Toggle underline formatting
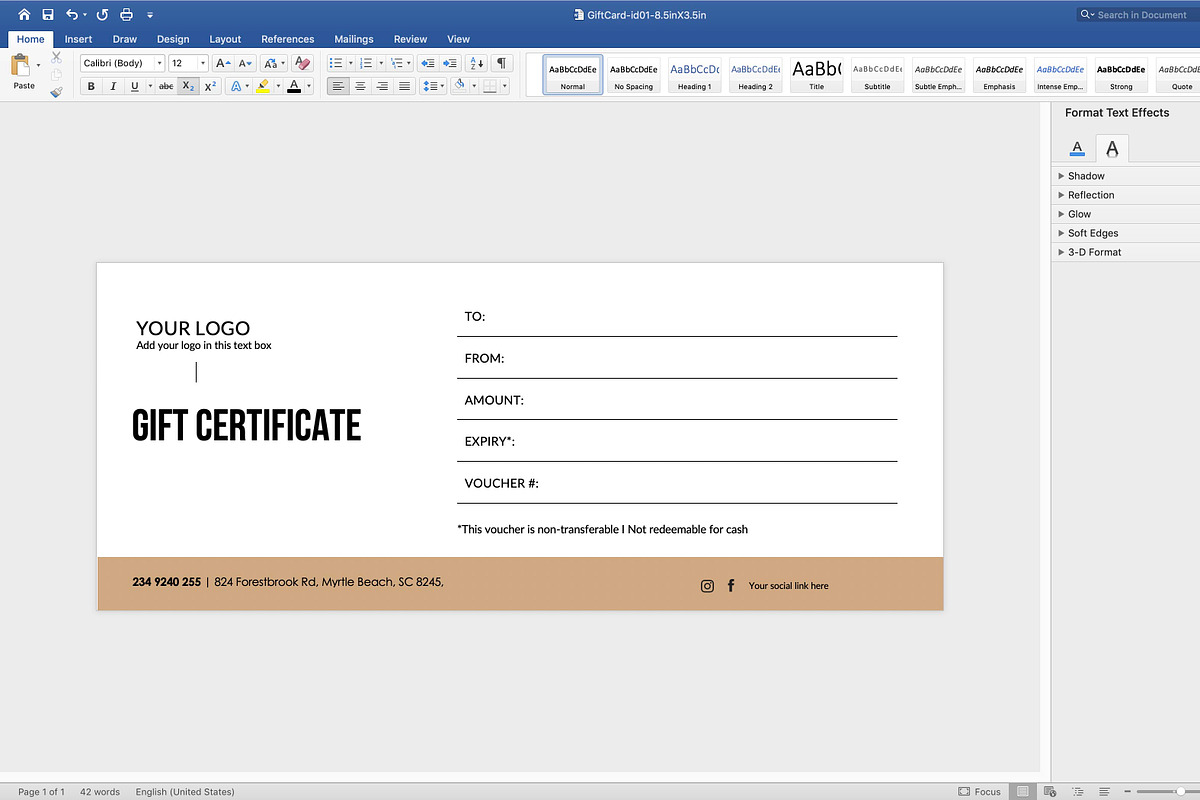This screenshot has width=1200, height=800. pos(135,87)
